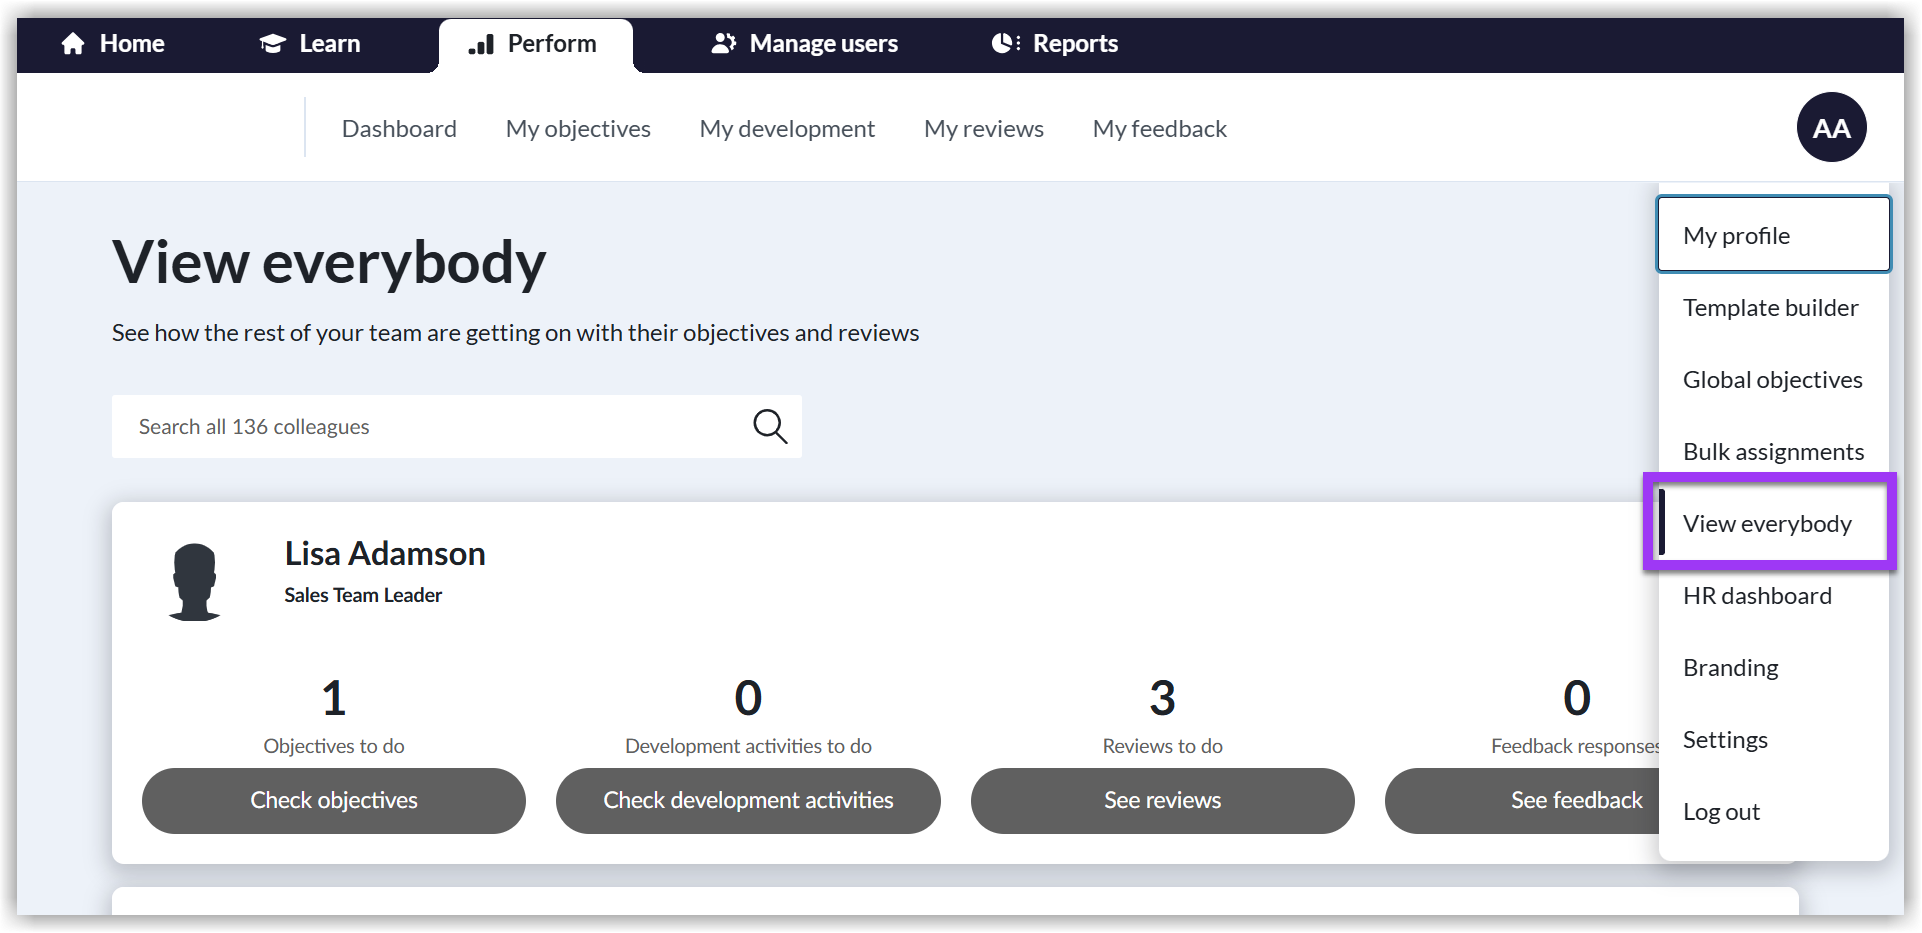
Task: Click the Check development activities button
Action: [x=748, y=800]
